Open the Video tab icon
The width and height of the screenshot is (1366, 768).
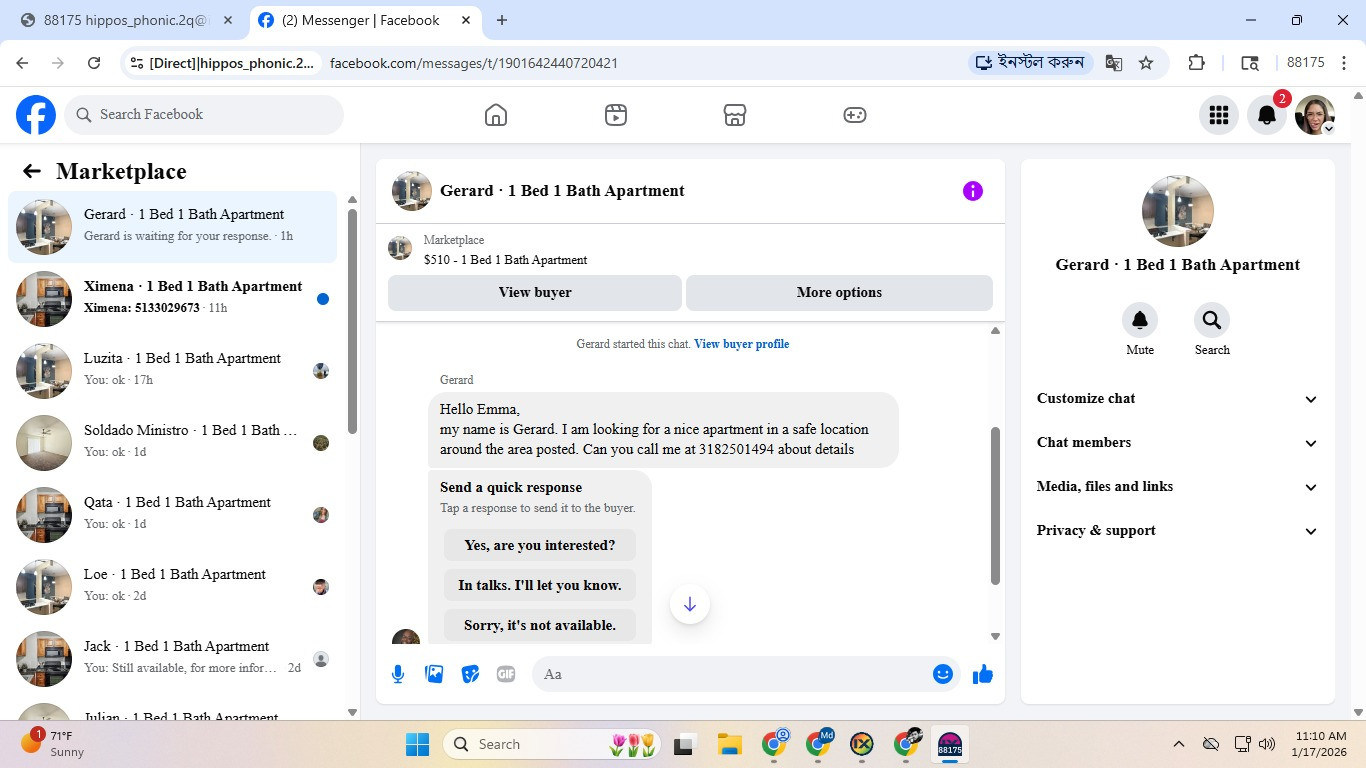click(616, 115)
